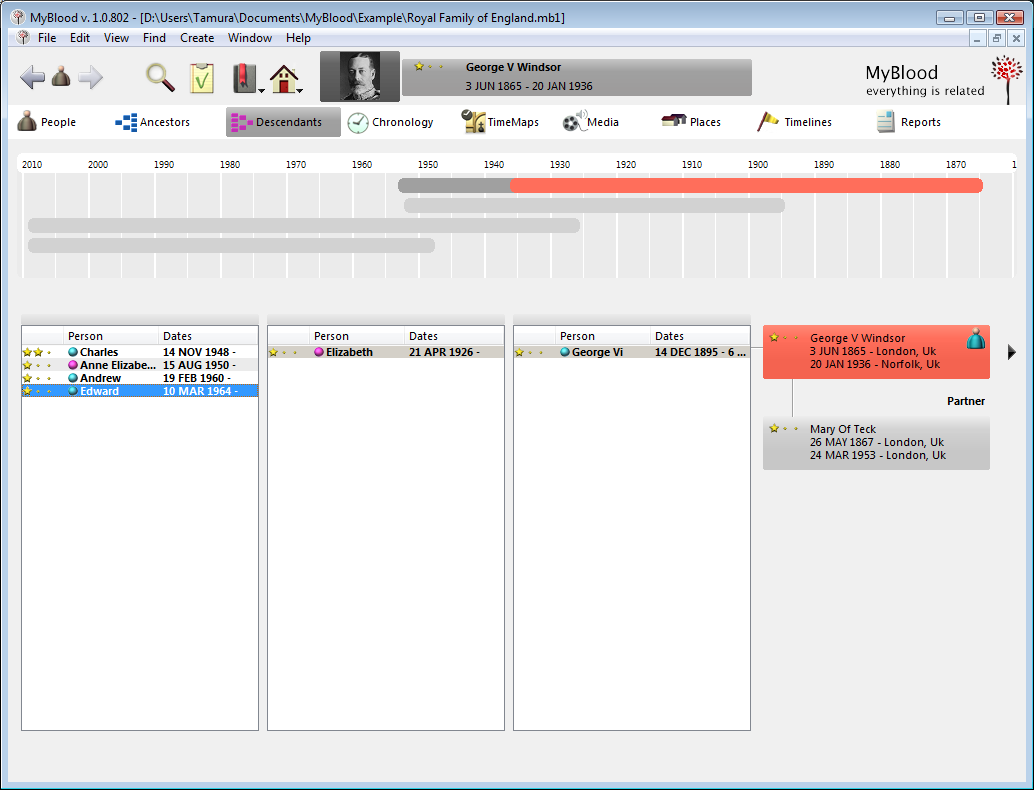This screenshot has width=1034, height=790.
Task: Open the People view
Action: pyautogui.click(x=47, y=122)
